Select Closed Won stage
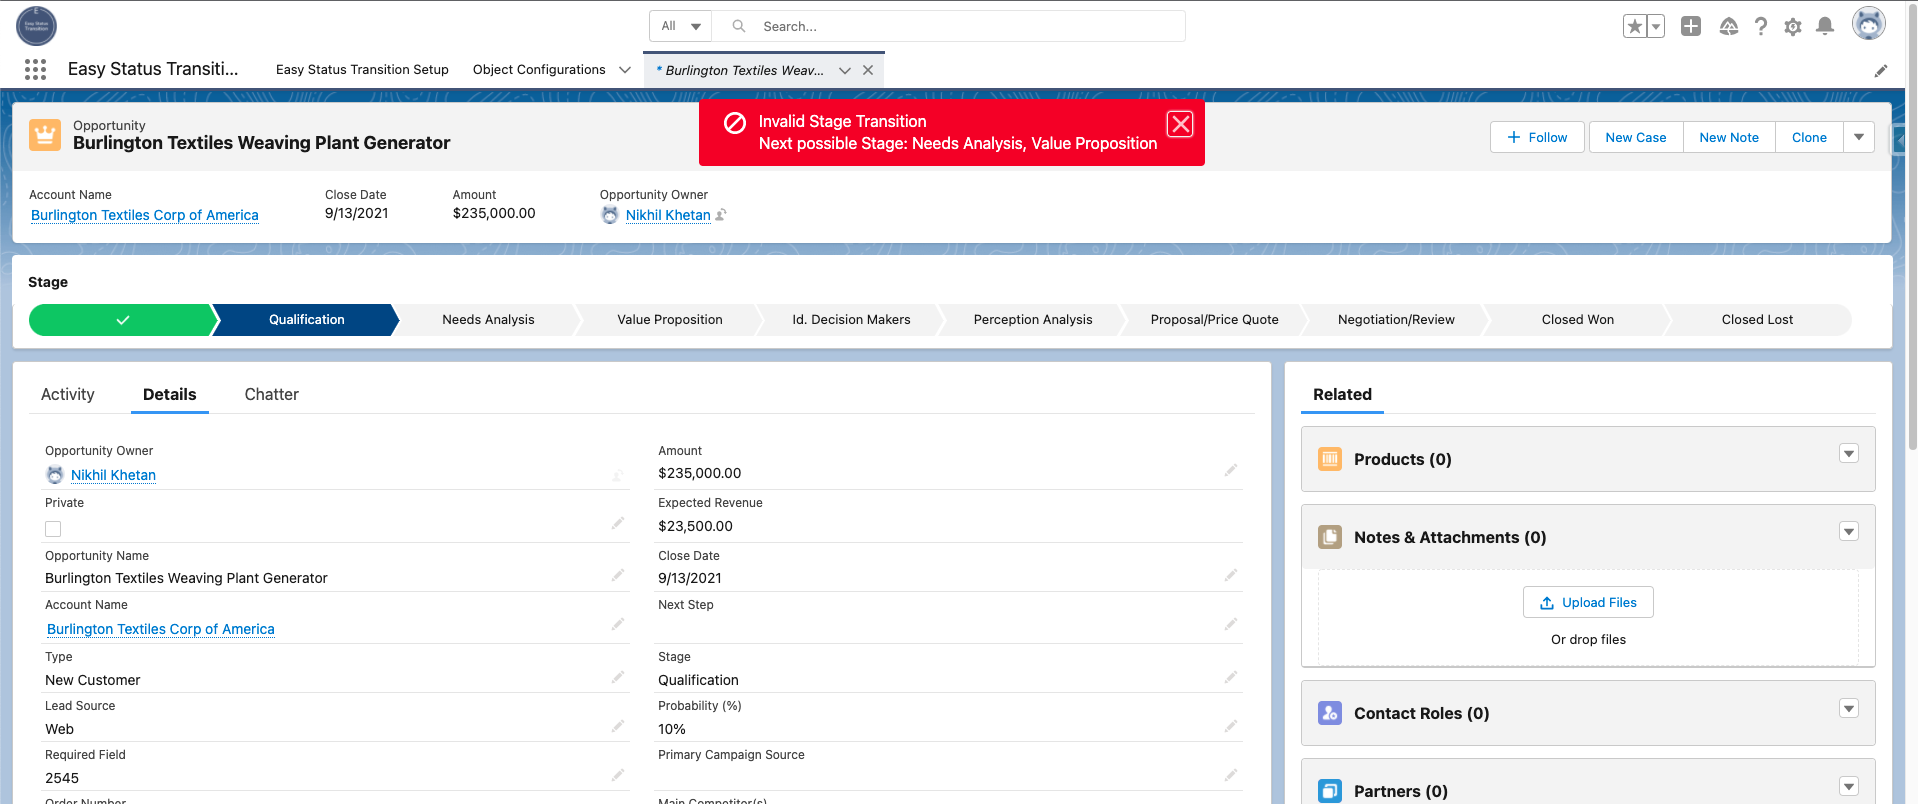The image size is (1918, 804). coord(1577,320)
